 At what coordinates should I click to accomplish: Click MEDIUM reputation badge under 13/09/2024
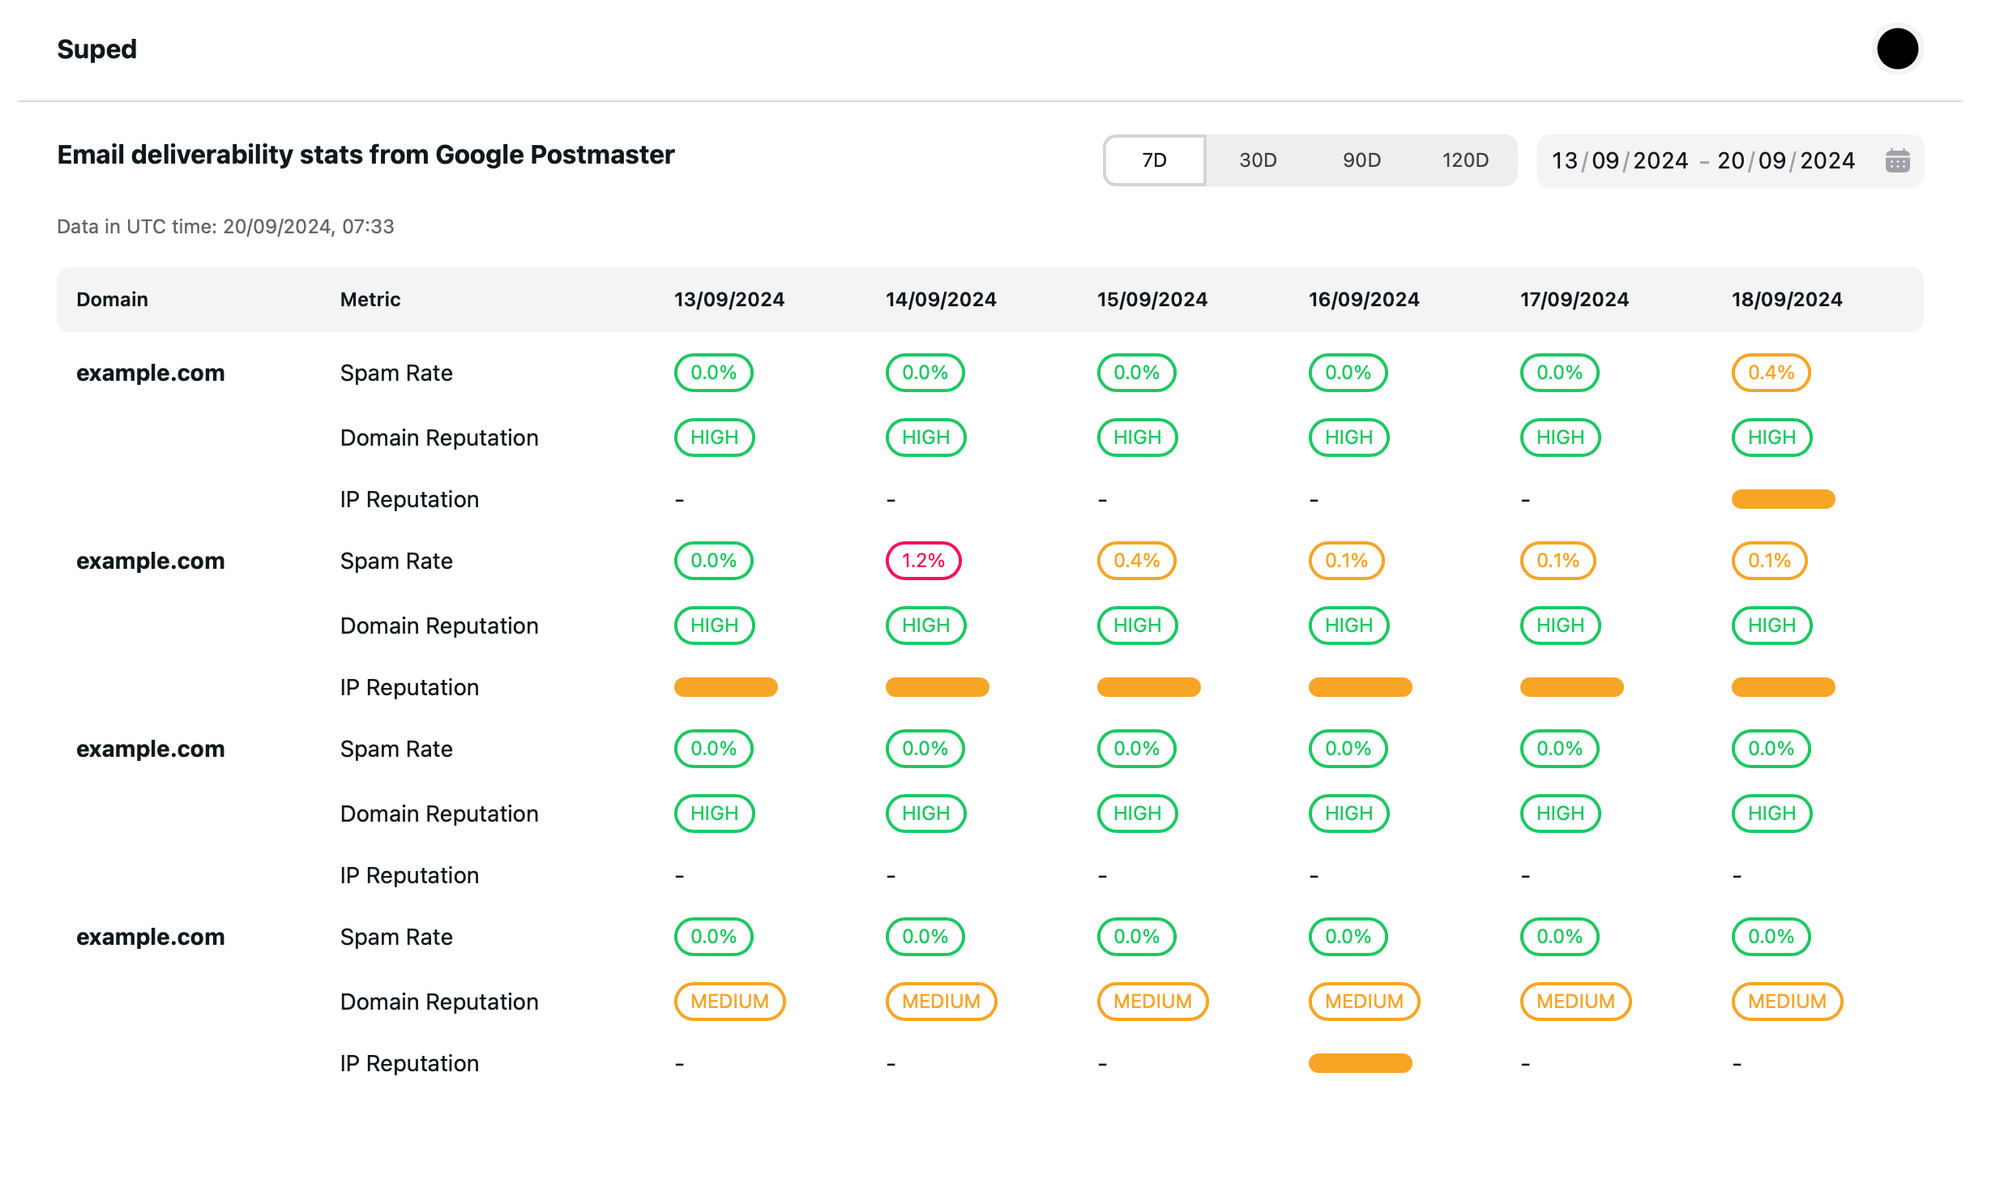[x=729, y=1001]
